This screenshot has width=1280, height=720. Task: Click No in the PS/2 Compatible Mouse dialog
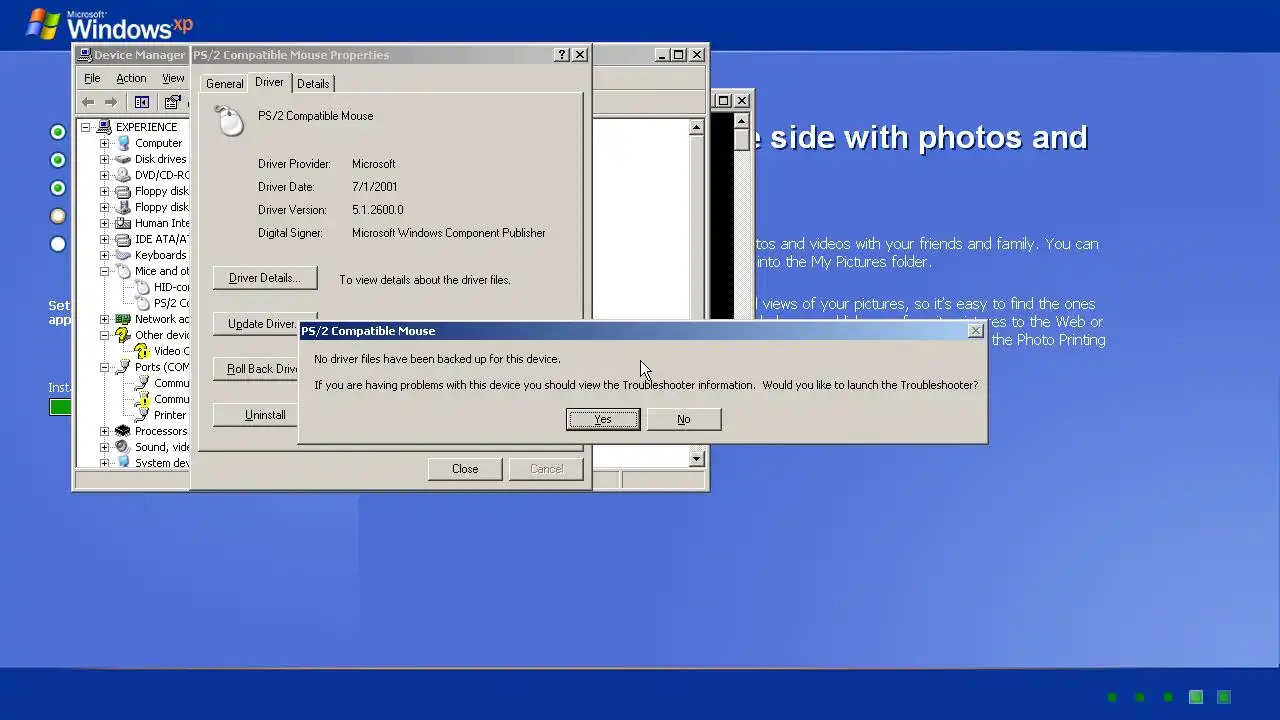684,419
